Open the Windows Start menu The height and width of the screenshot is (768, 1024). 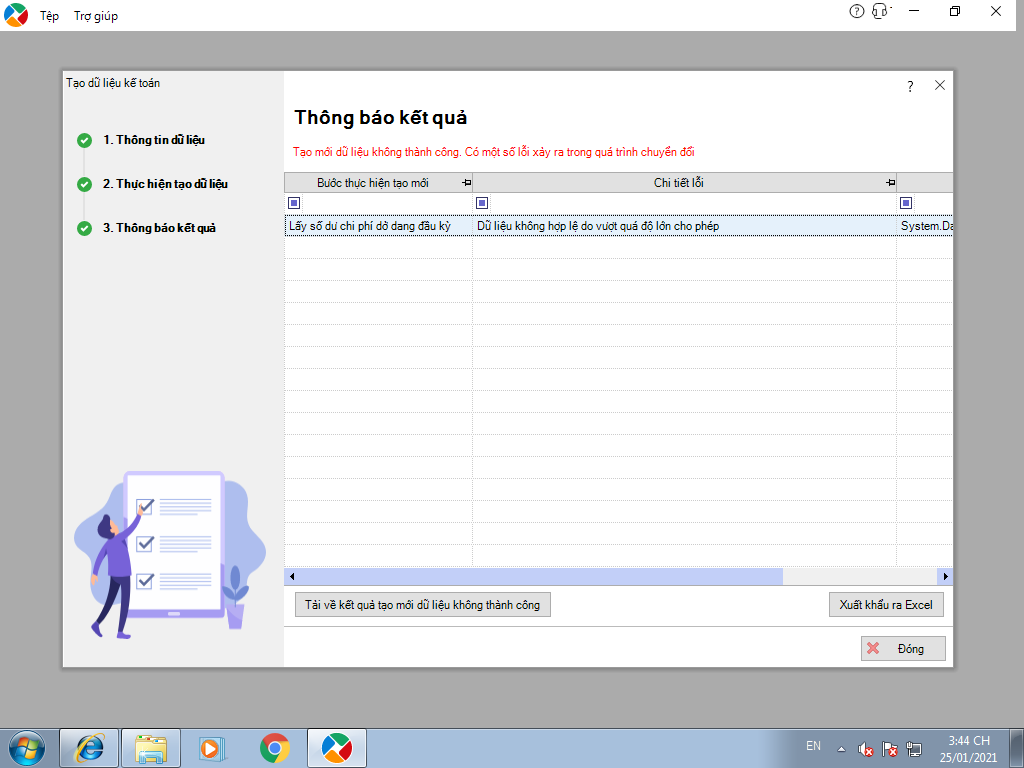click(27, 748)
